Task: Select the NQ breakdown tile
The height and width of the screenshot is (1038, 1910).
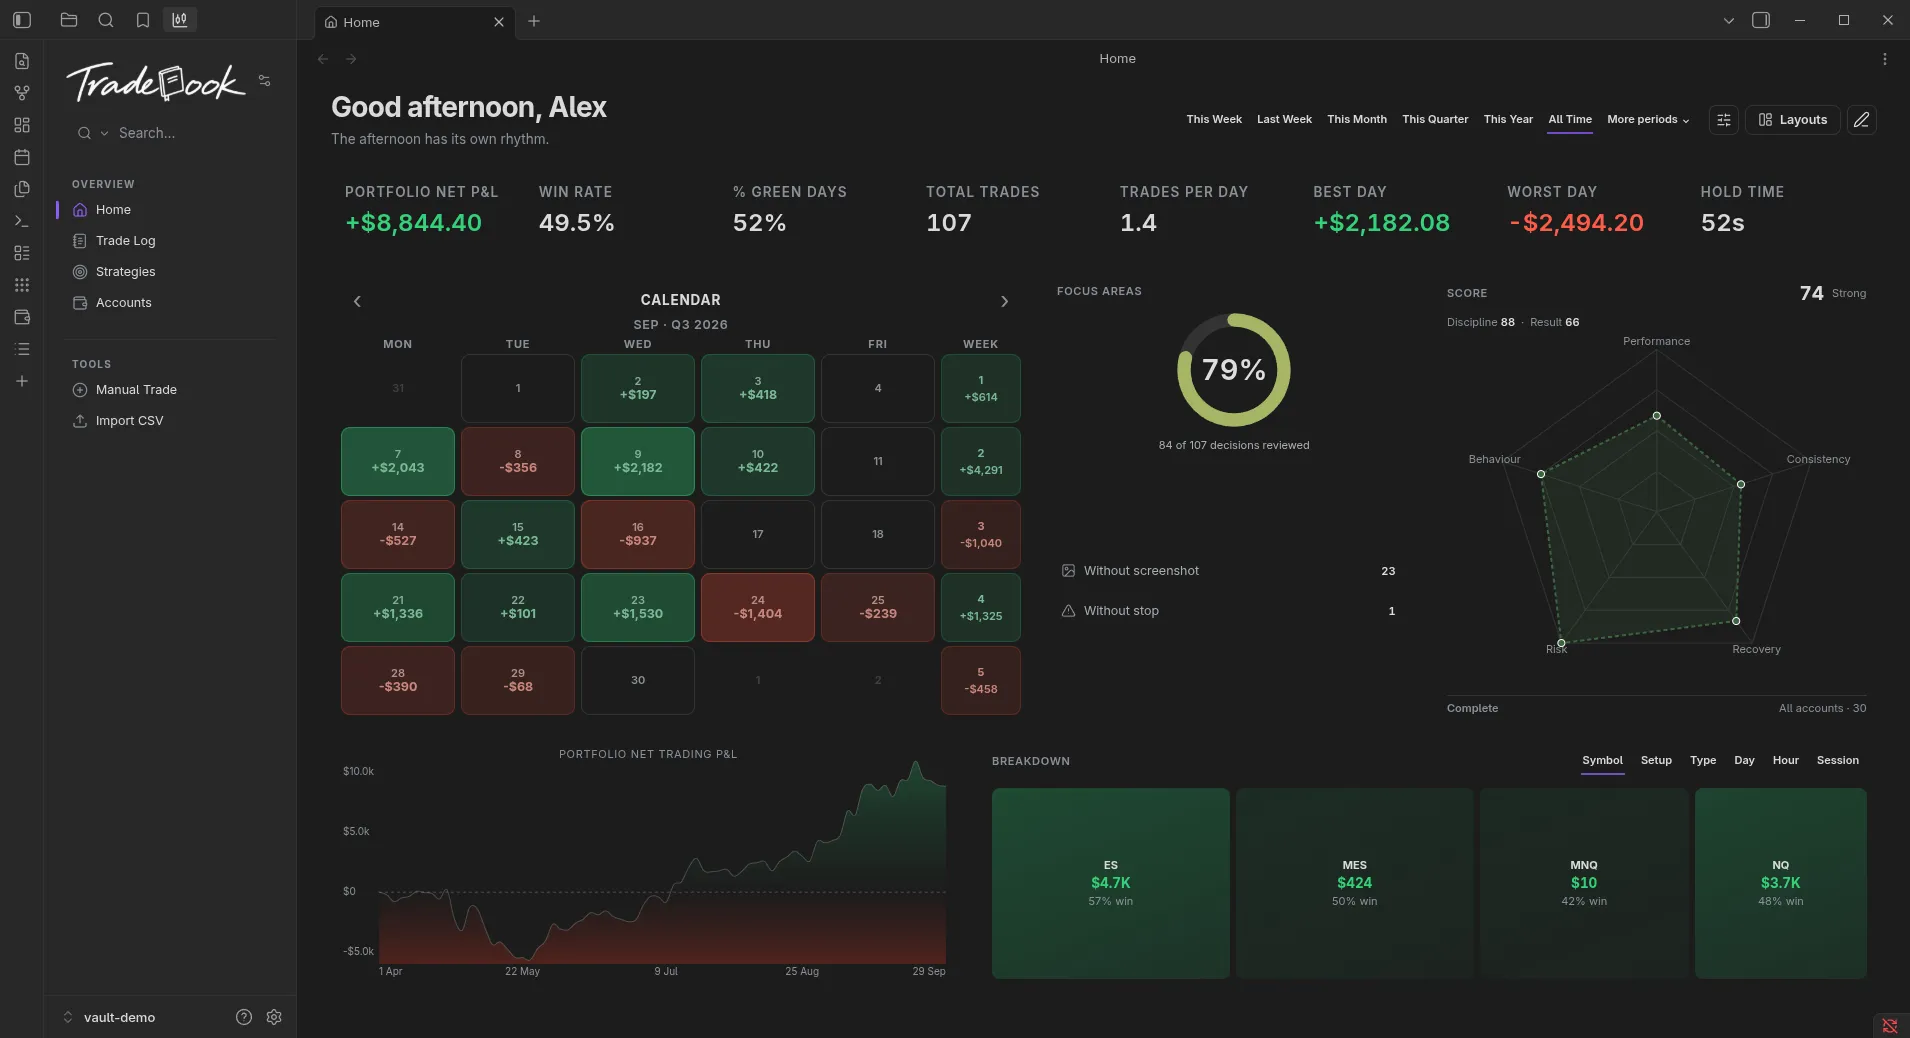Action: click(1781, 883)
